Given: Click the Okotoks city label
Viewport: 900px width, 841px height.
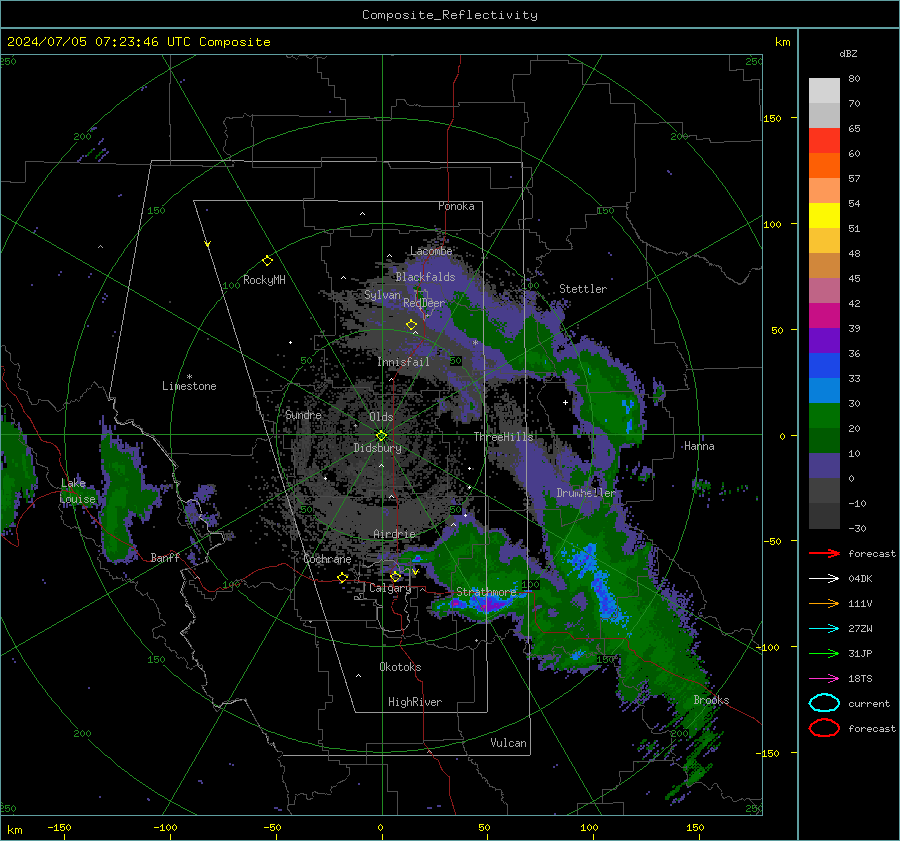Looking at the screenshot, I should pos(400,667).
